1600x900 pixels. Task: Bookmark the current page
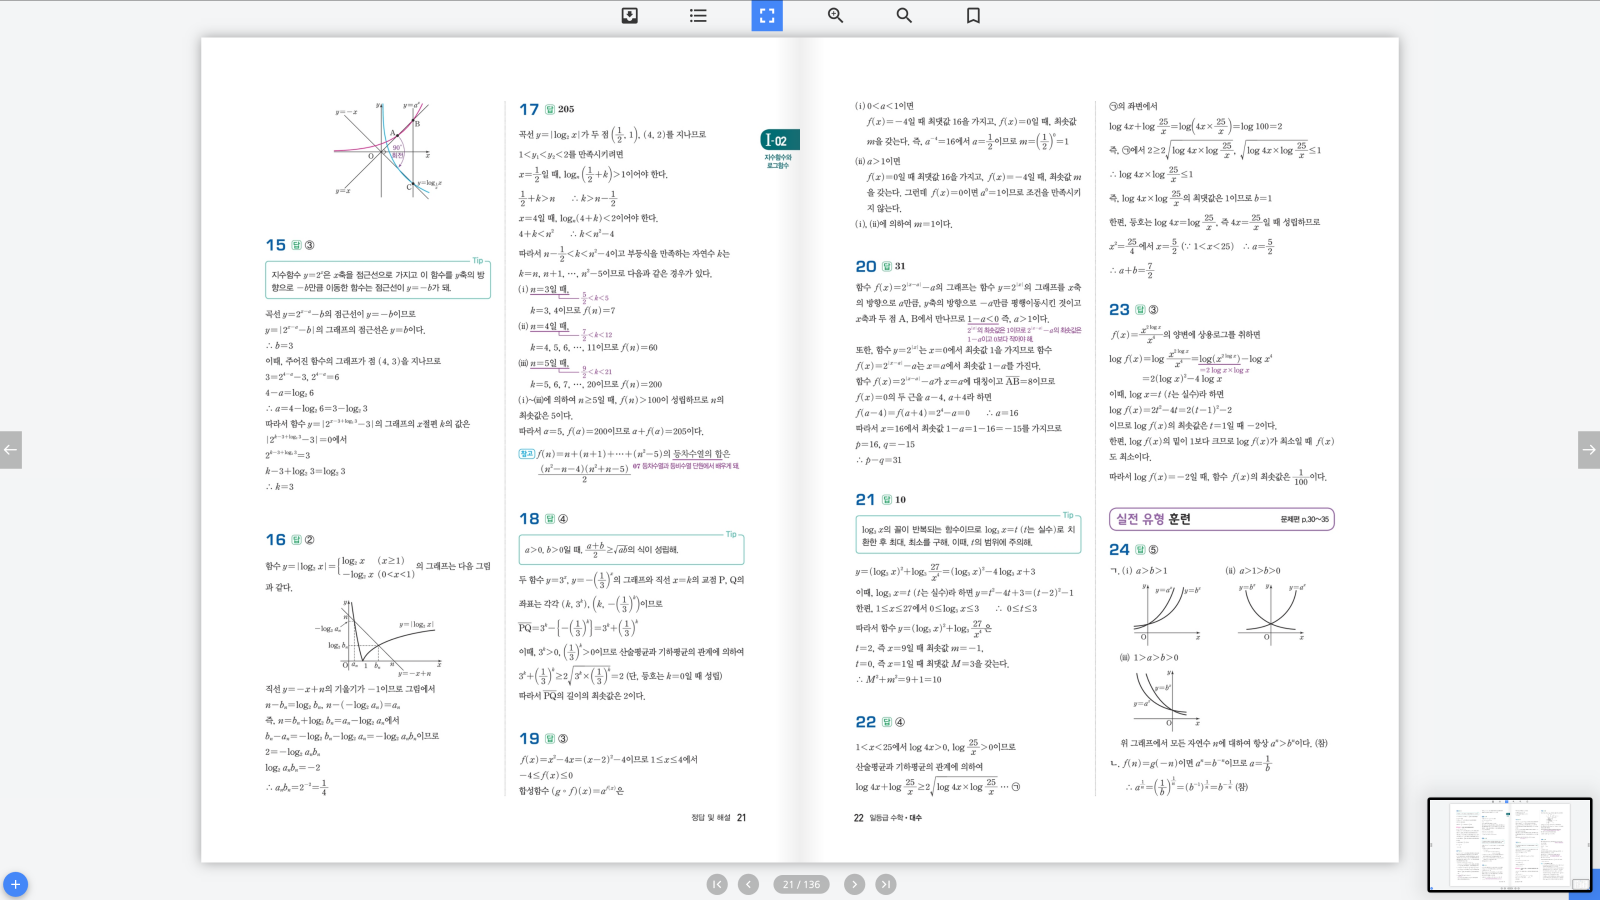[x=973, y=16]
